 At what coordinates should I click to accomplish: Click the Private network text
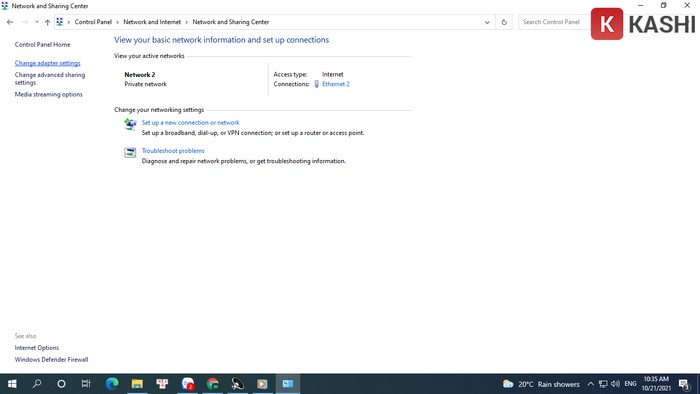(146, 84)
